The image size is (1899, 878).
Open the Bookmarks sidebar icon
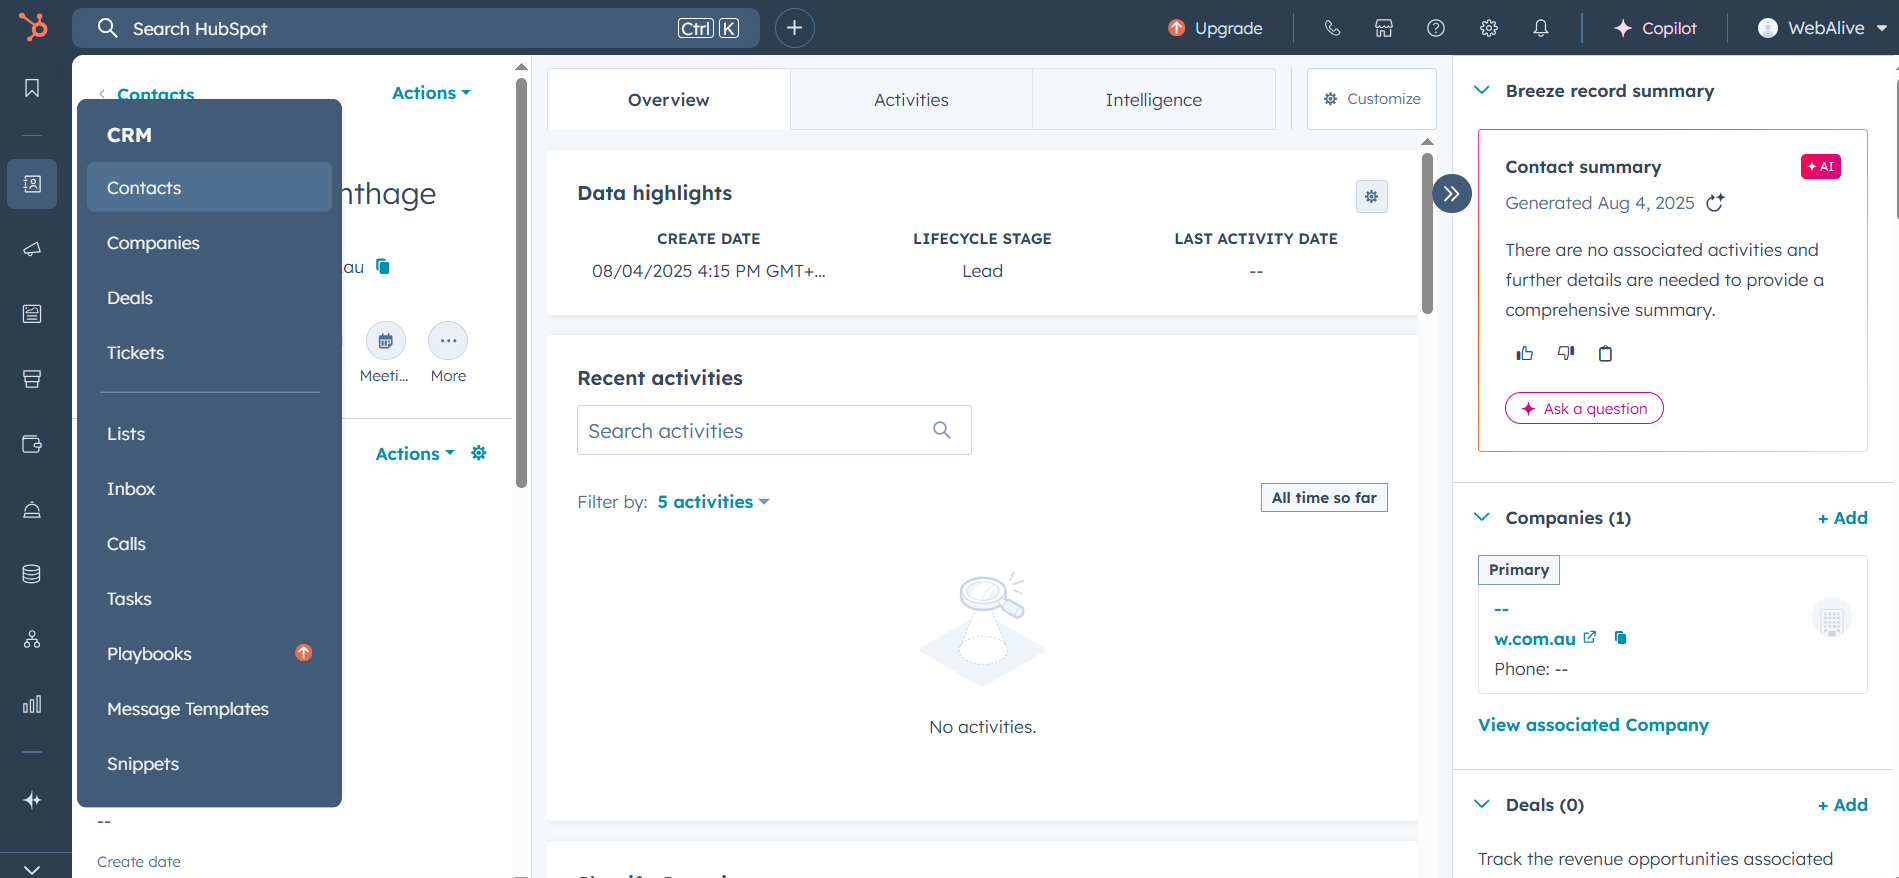[x=32, y=88]
